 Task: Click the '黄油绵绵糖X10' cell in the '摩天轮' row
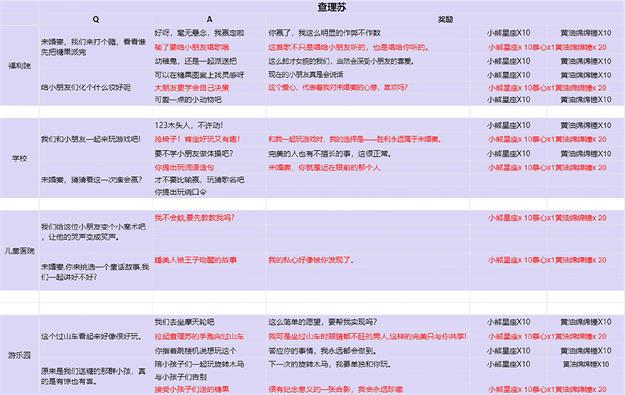586,322
